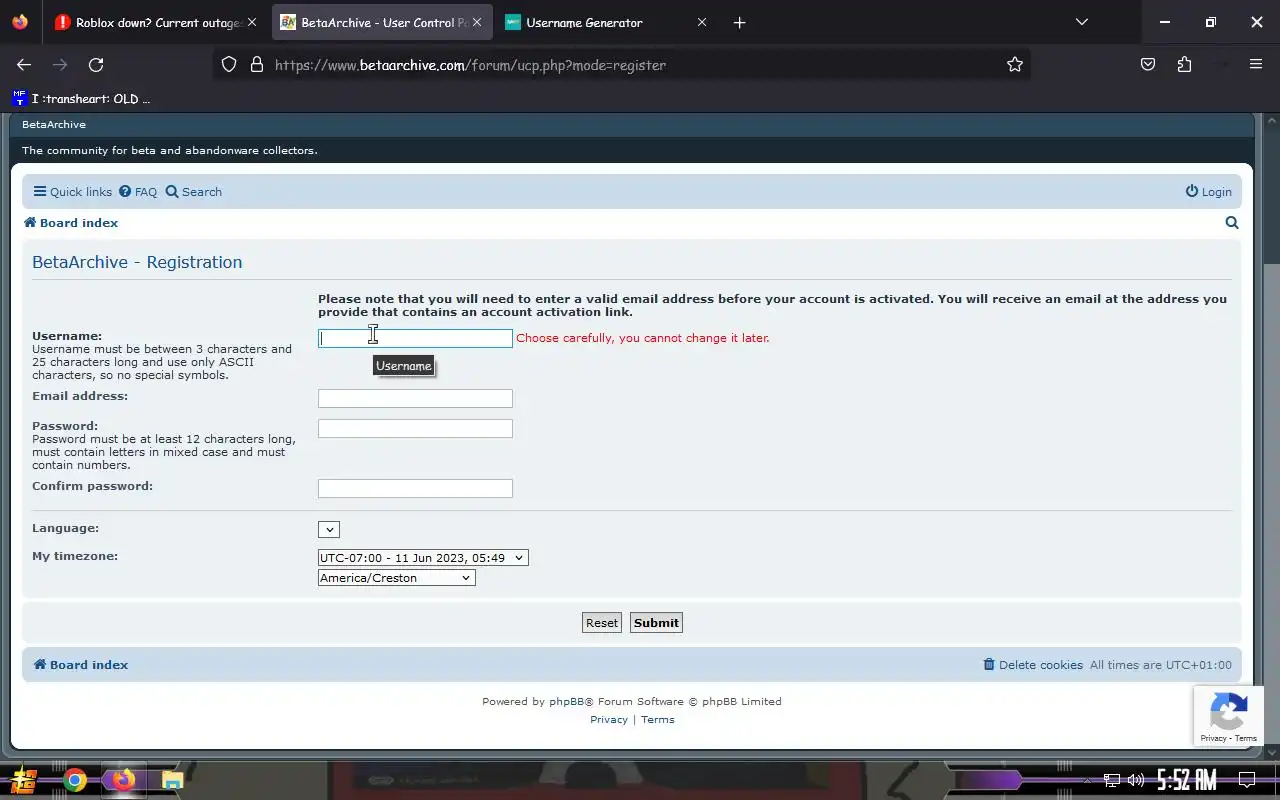Open the America/Creston city dropdown
Viewport: 1280px width, 800px height.
[397, 578]
